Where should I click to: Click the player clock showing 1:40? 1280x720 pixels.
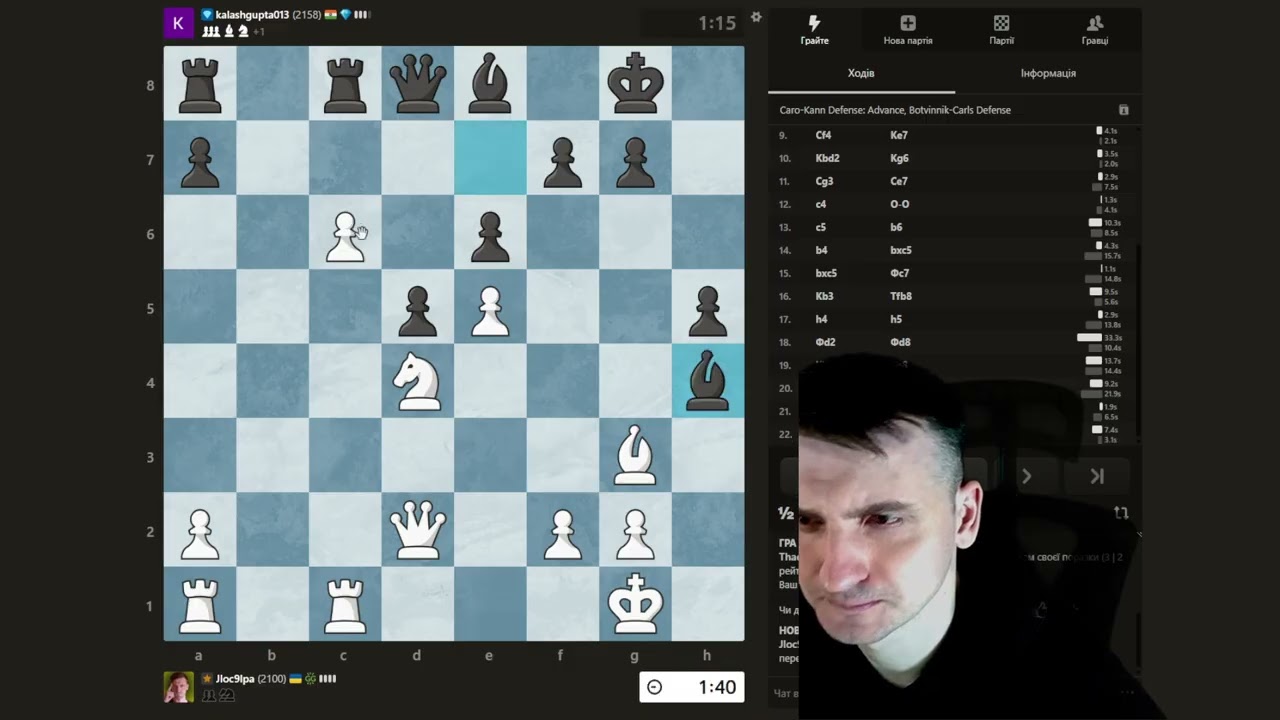(692, 687)
